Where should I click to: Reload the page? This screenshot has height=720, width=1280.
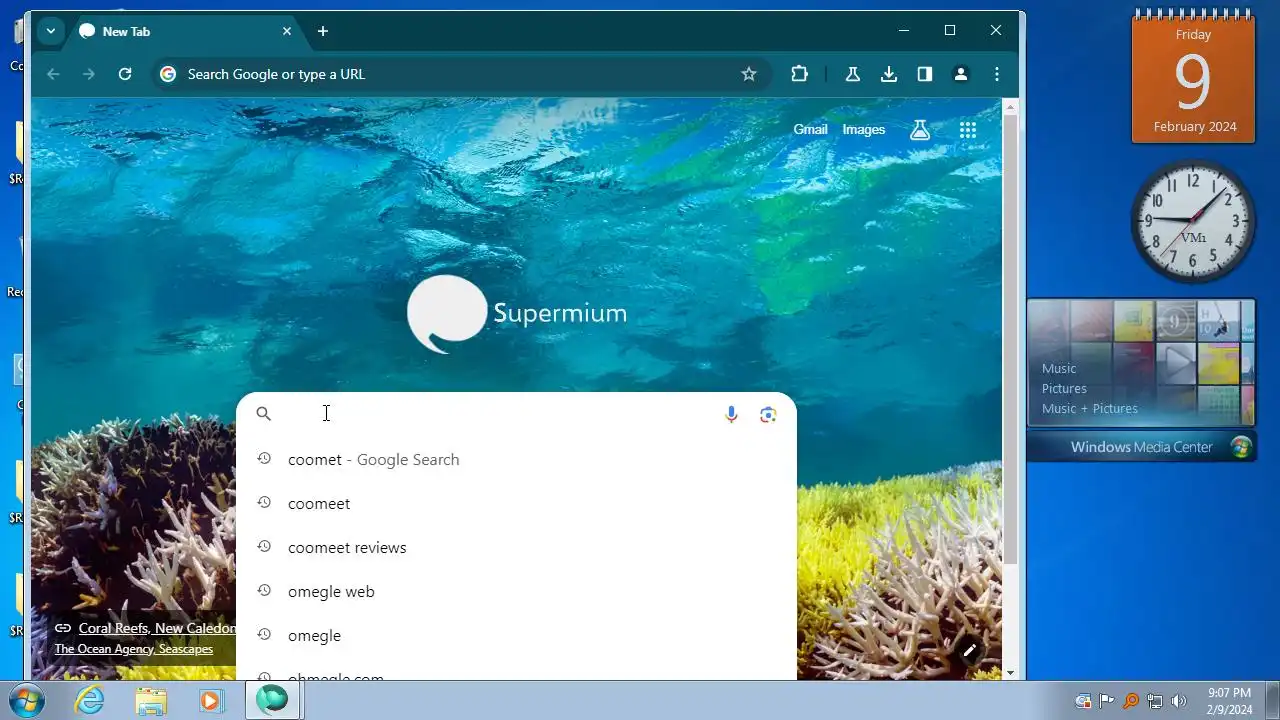pos(125,74)
